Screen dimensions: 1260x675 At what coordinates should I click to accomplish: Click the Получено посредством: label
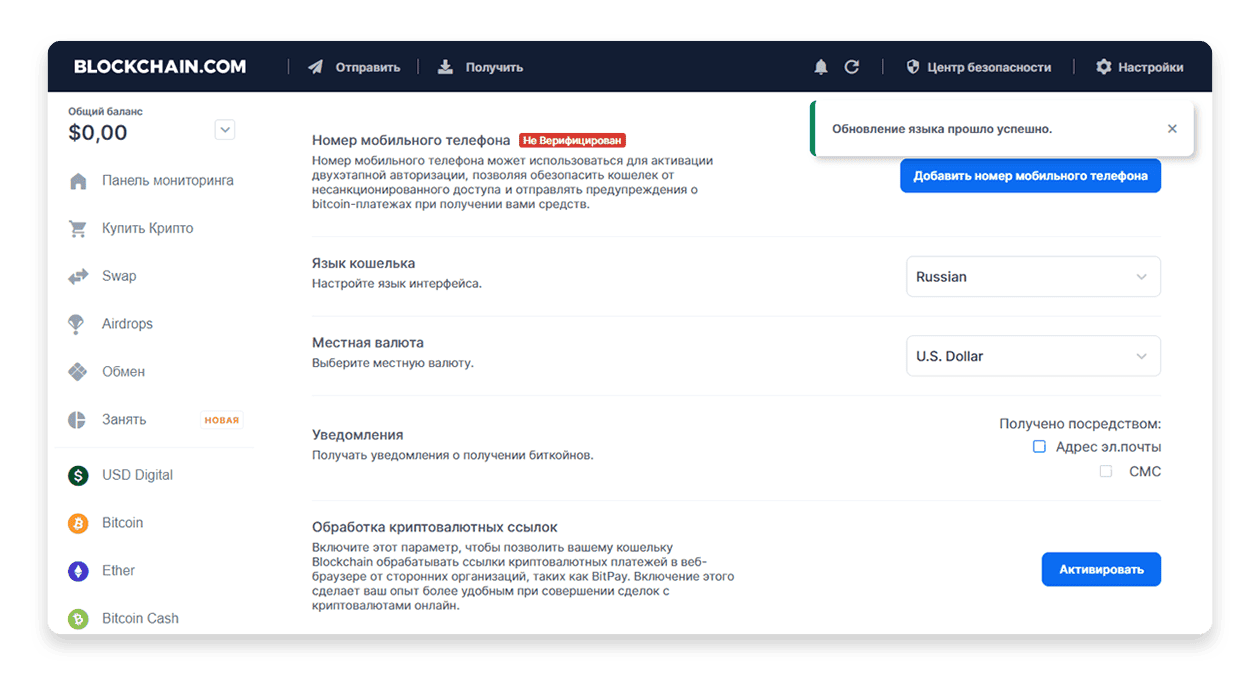point(1080,424)
